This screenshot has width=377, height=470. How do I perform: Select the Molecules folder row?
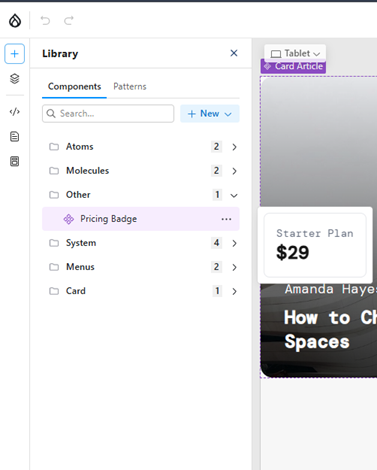tap(141, 171)
